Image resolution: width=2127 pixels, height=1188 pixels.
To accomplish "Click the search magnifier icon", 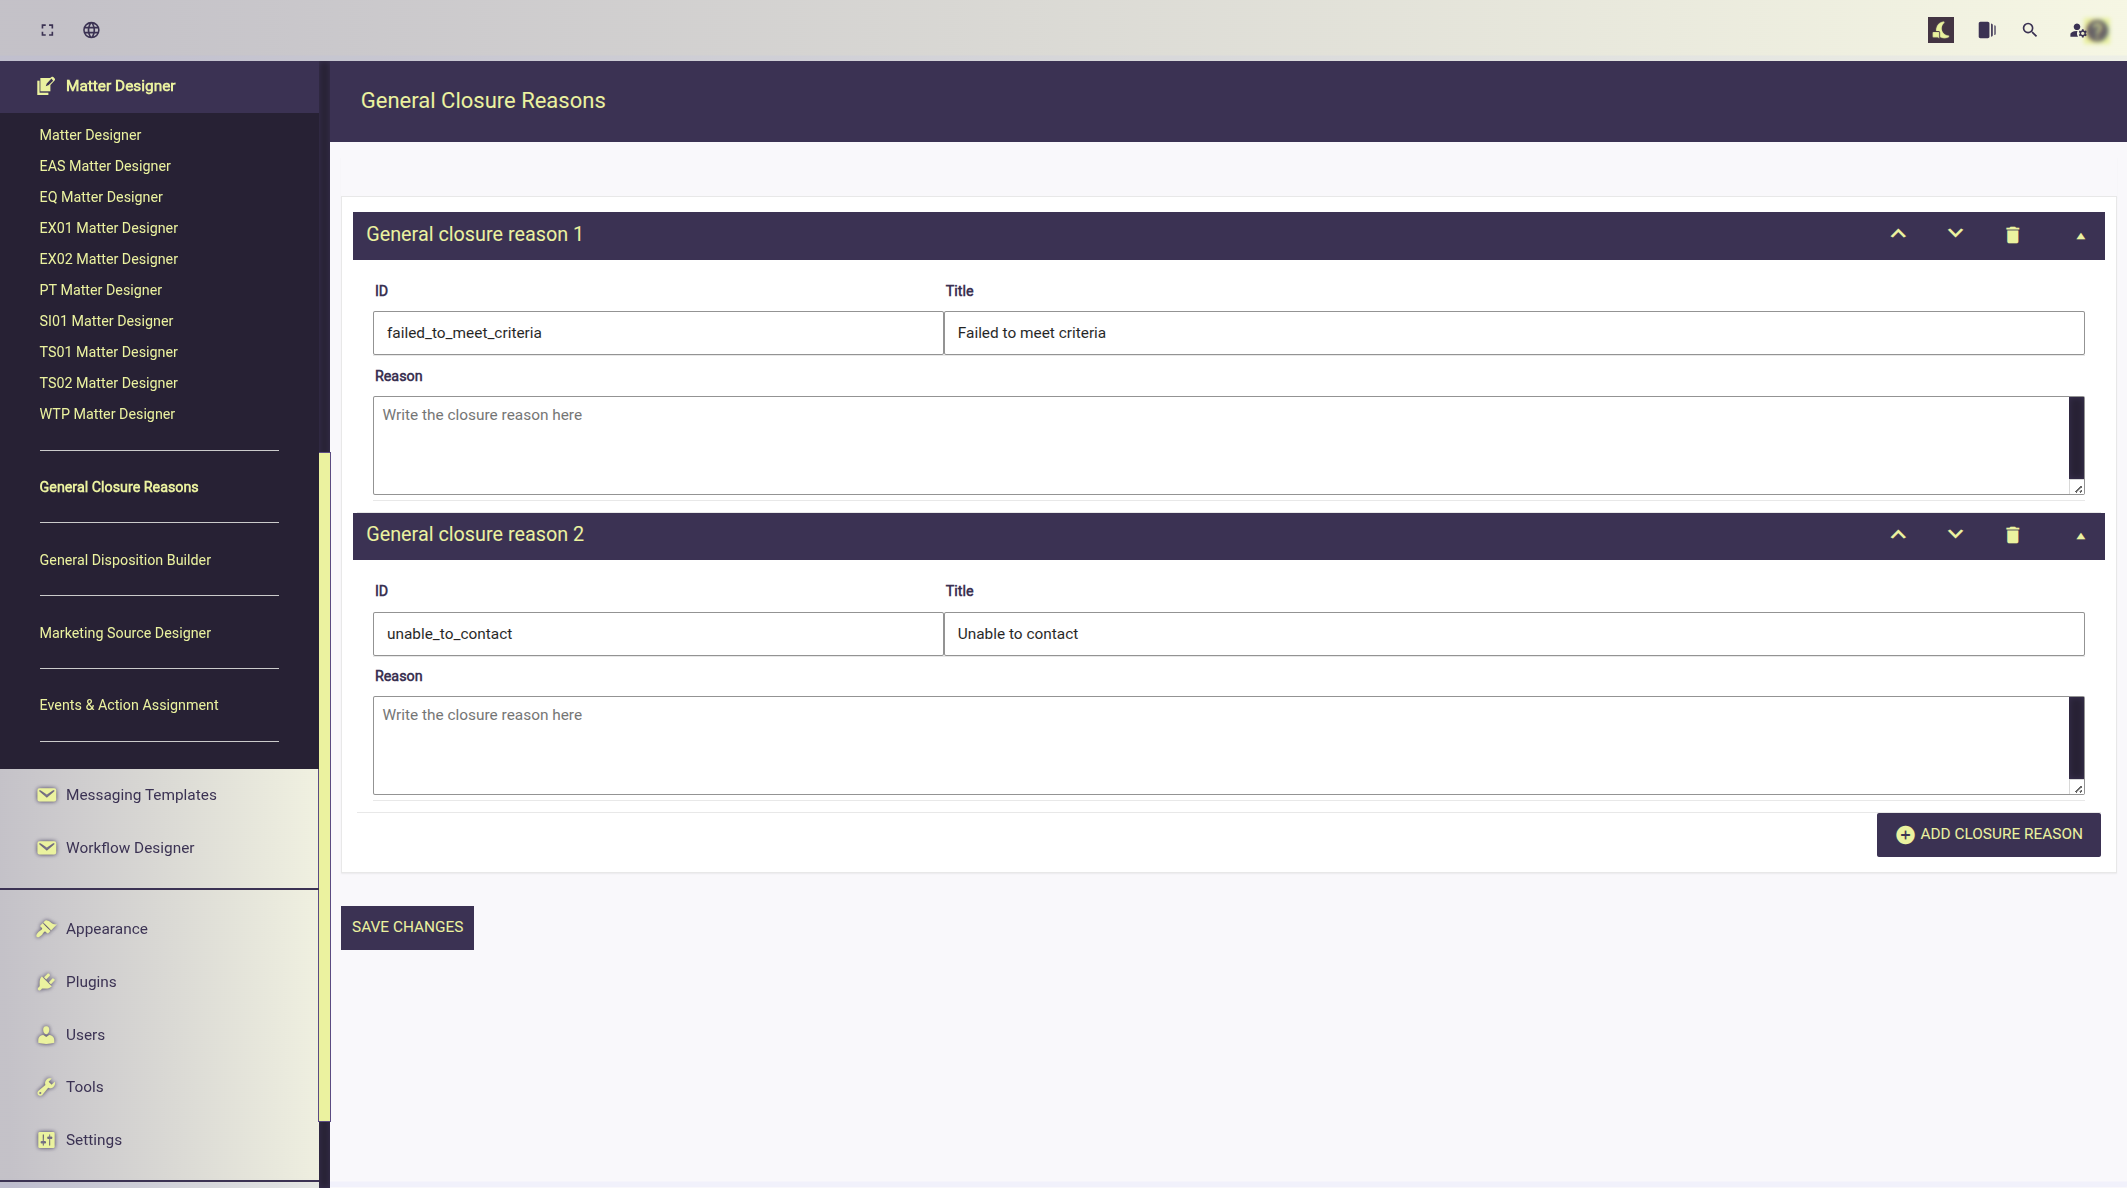I will pyautogui.click(x=2029, y=30).
